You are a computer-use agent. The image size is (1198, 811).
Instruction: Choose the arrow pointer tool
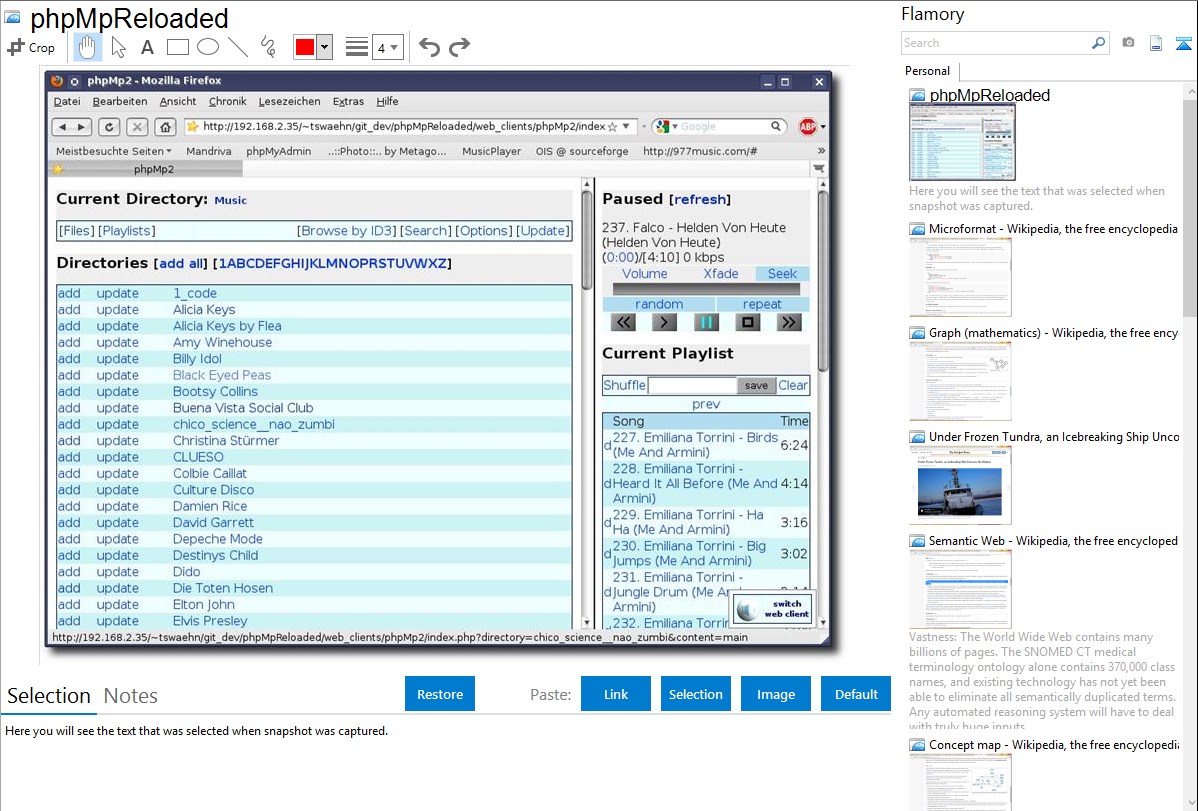[x=118, y=47]
